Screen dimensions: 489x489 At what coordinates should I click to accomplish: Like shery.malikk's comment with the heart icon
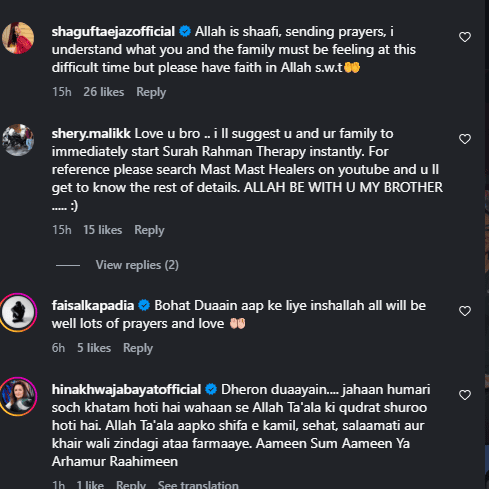click(465, 139)
